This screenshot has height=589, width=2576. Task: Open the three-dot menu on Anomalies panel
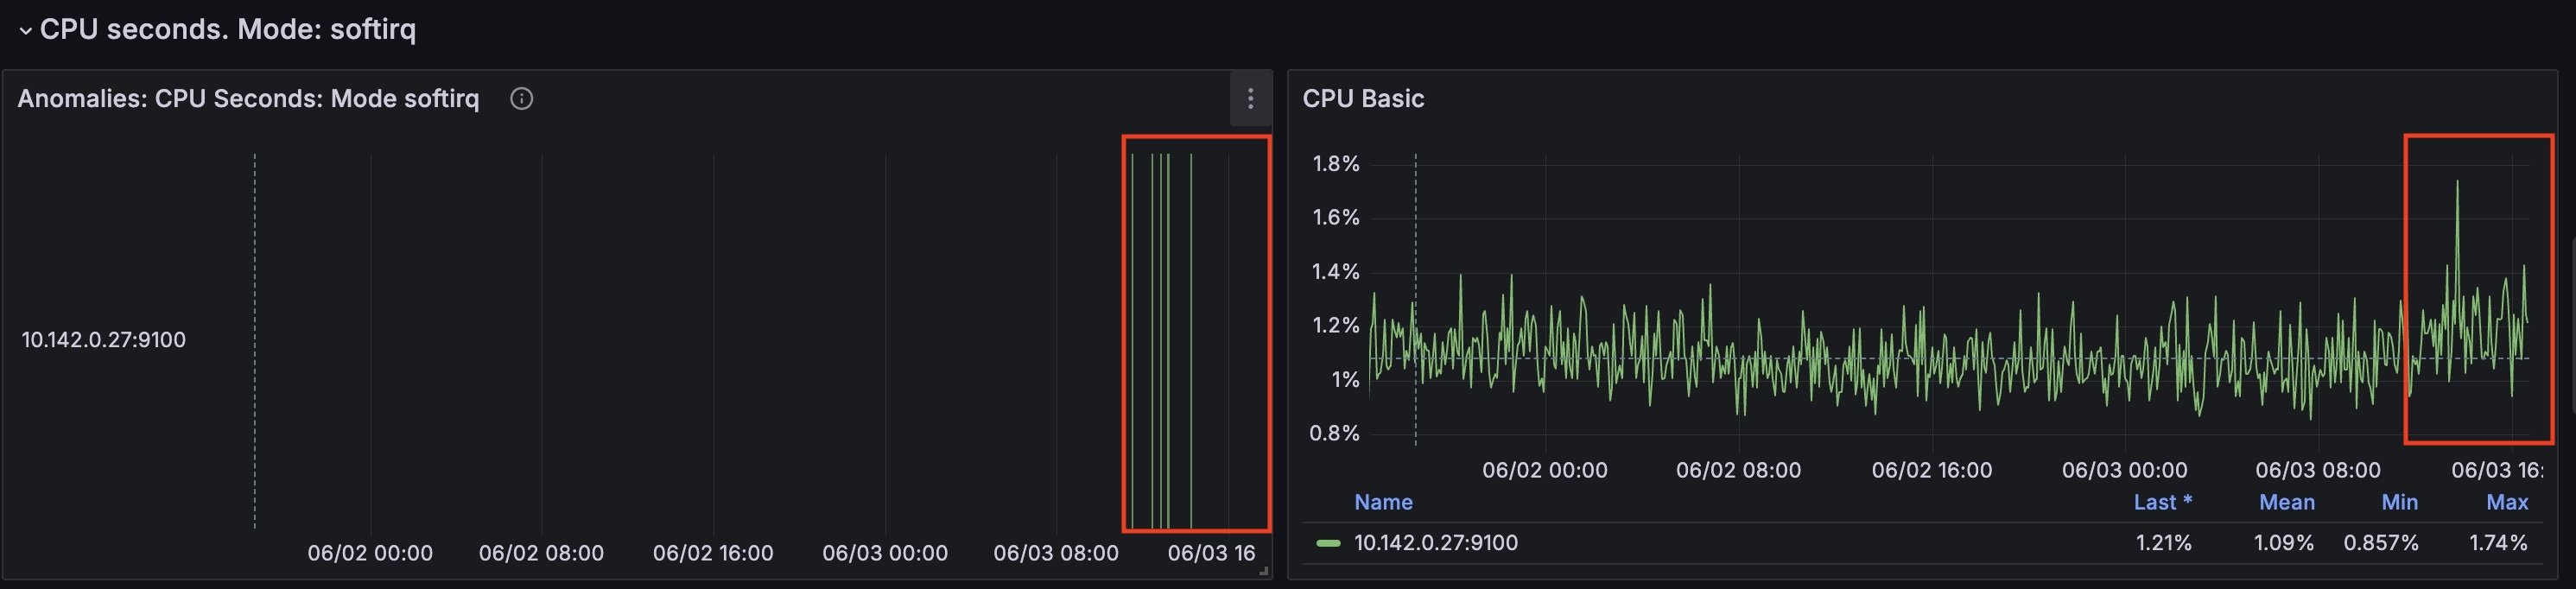coord(1249,98)
